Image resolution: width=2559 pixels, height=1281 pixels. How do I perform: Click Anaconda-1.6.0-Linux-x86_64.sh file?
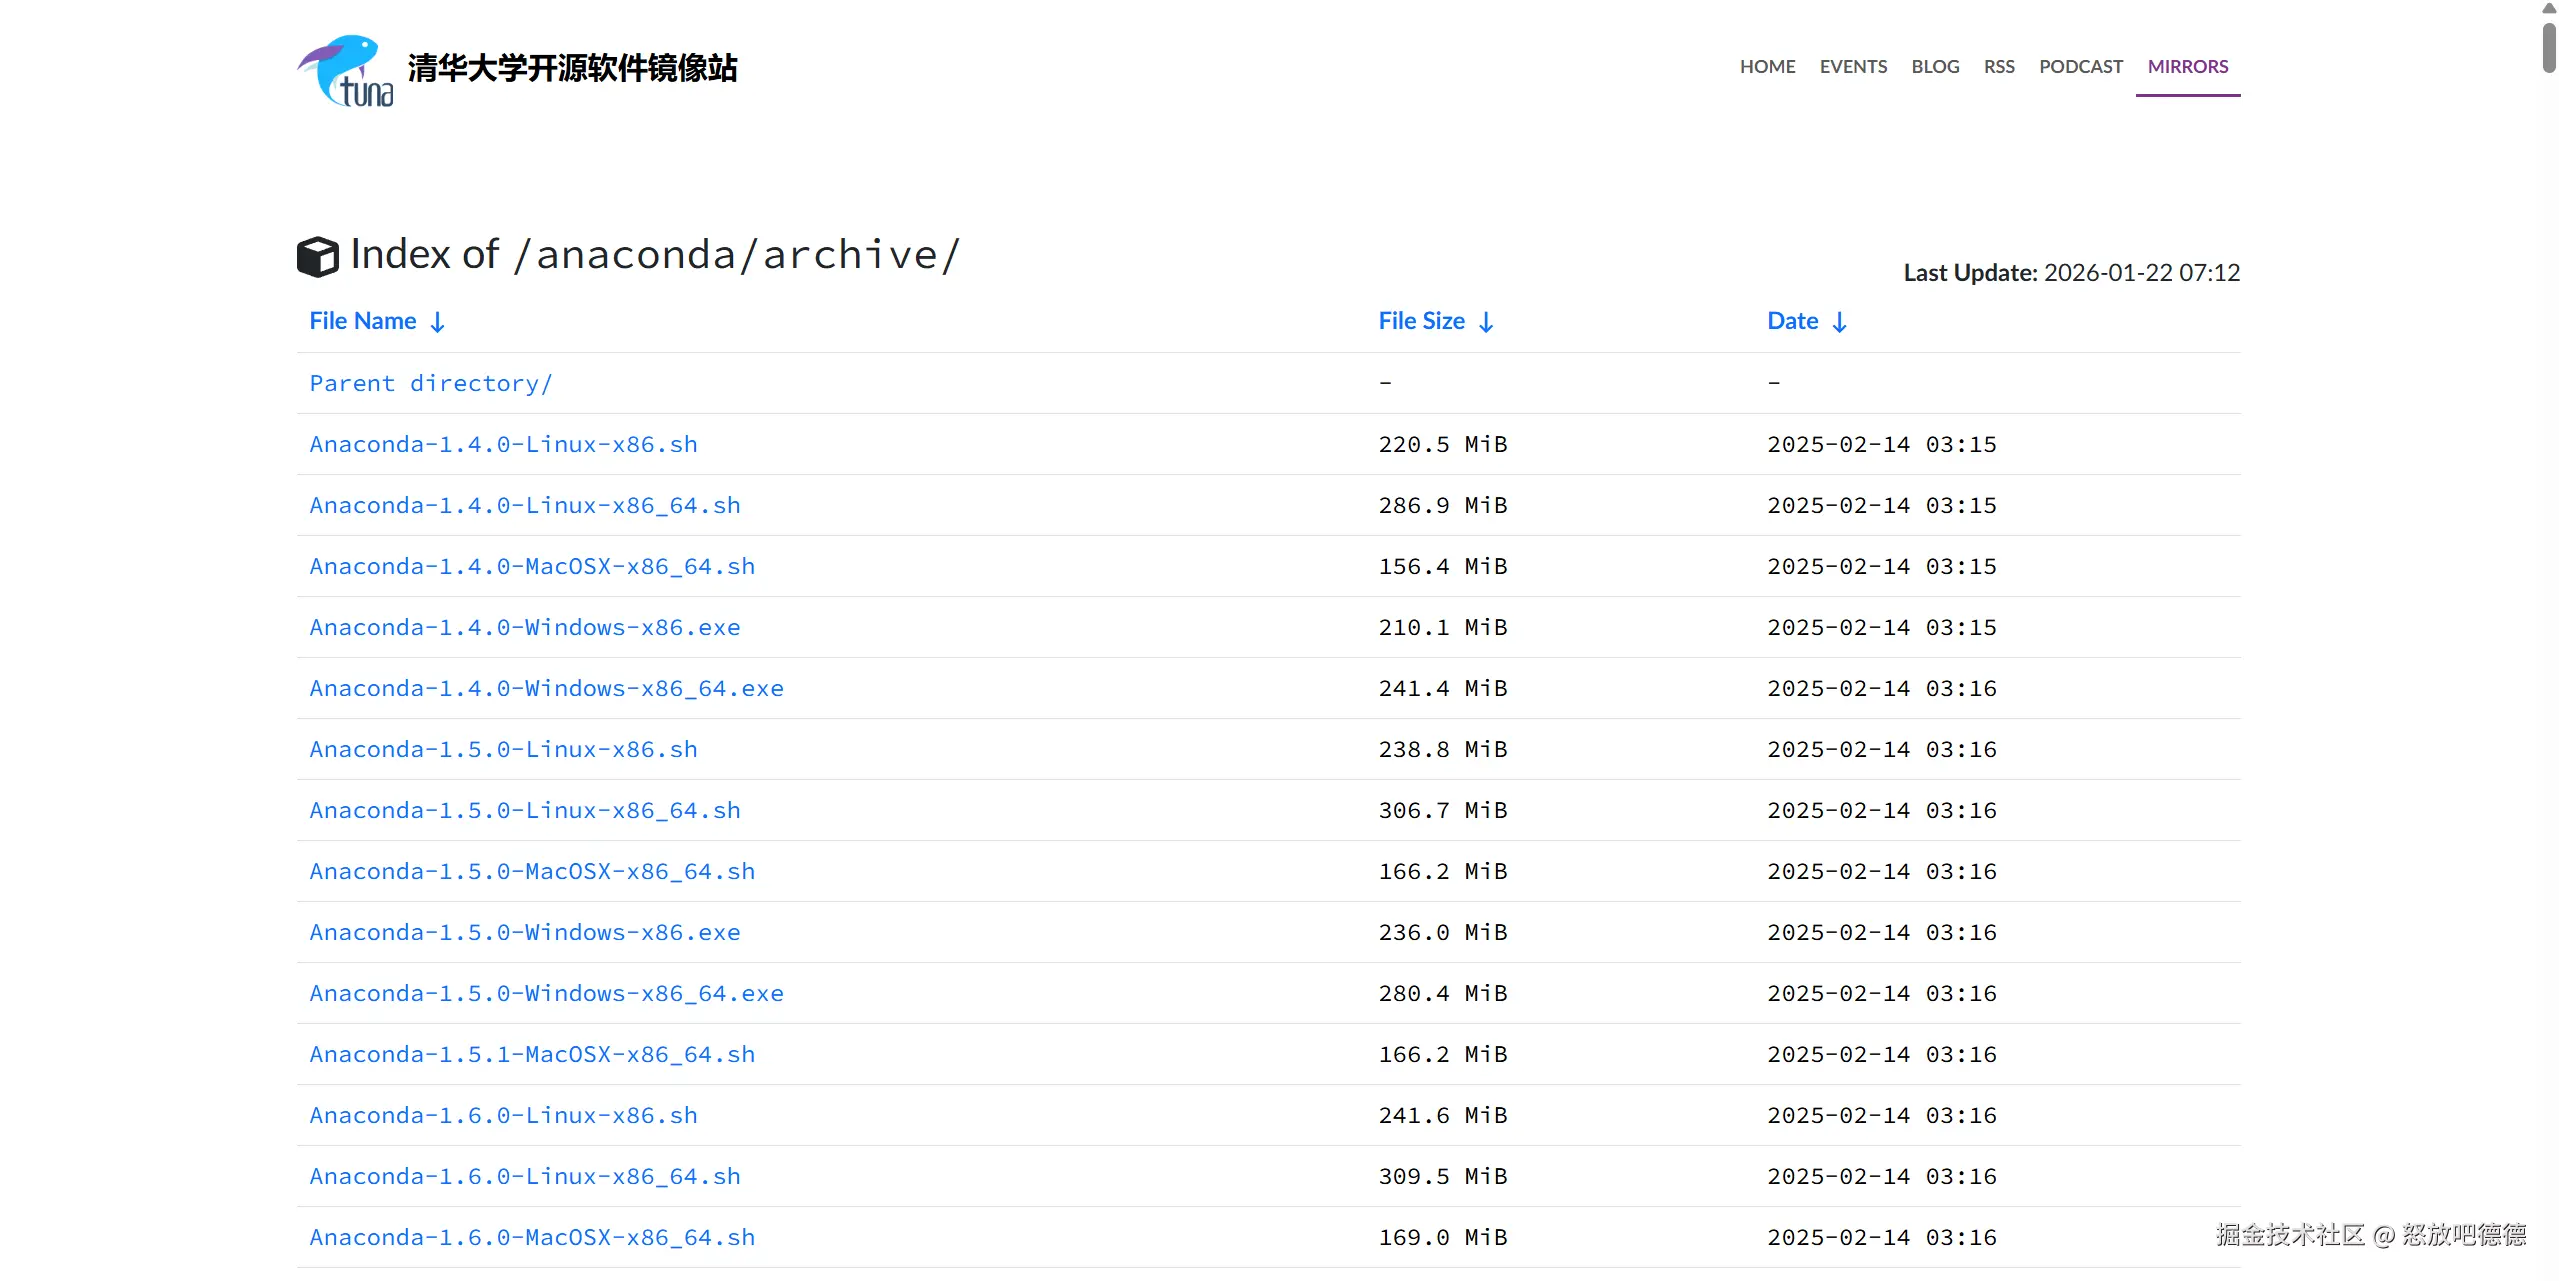(x=525, y=1177)
